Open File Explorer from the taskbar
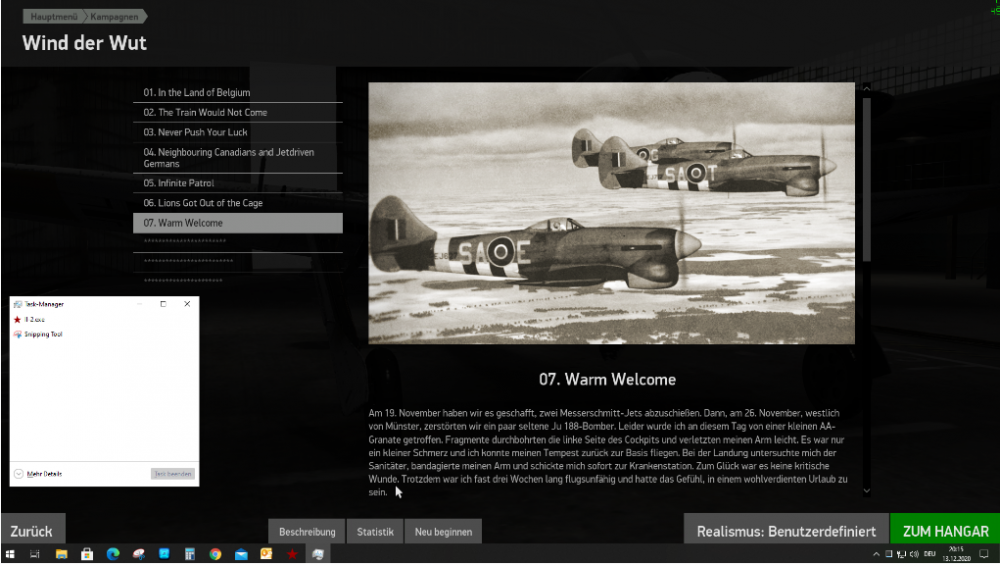Screen dimensions: 1000x566 [61, 554]
